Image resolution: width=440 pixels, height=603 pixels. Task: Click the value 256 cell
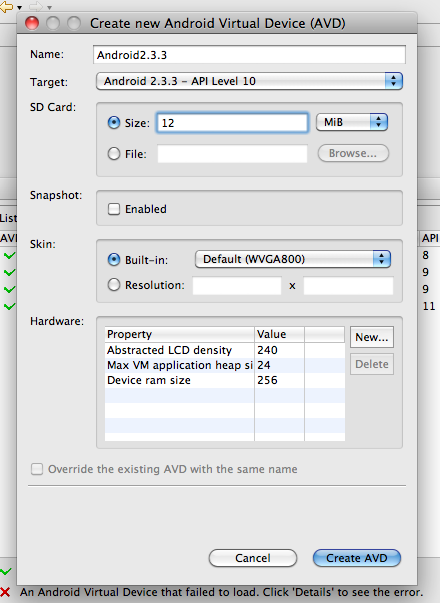coord(279,380)
